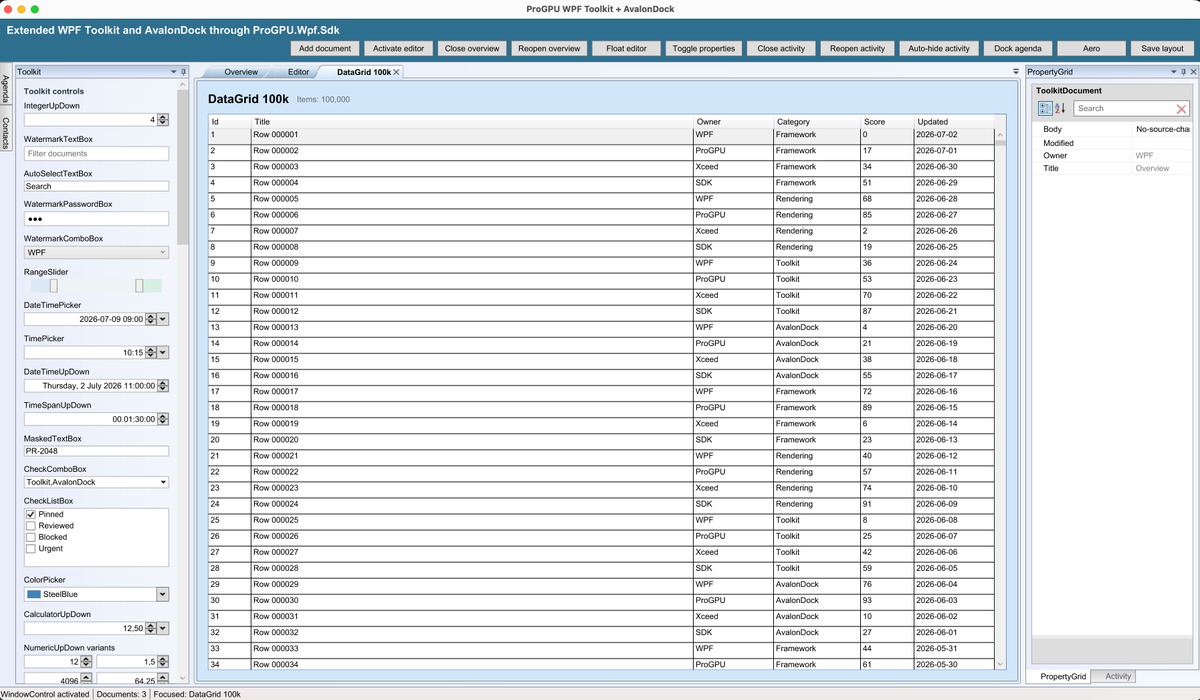Click the TimePicker spinner buttons
Image resolution: width=1200 pixels, height=700 pixels.
click(151, 352)
